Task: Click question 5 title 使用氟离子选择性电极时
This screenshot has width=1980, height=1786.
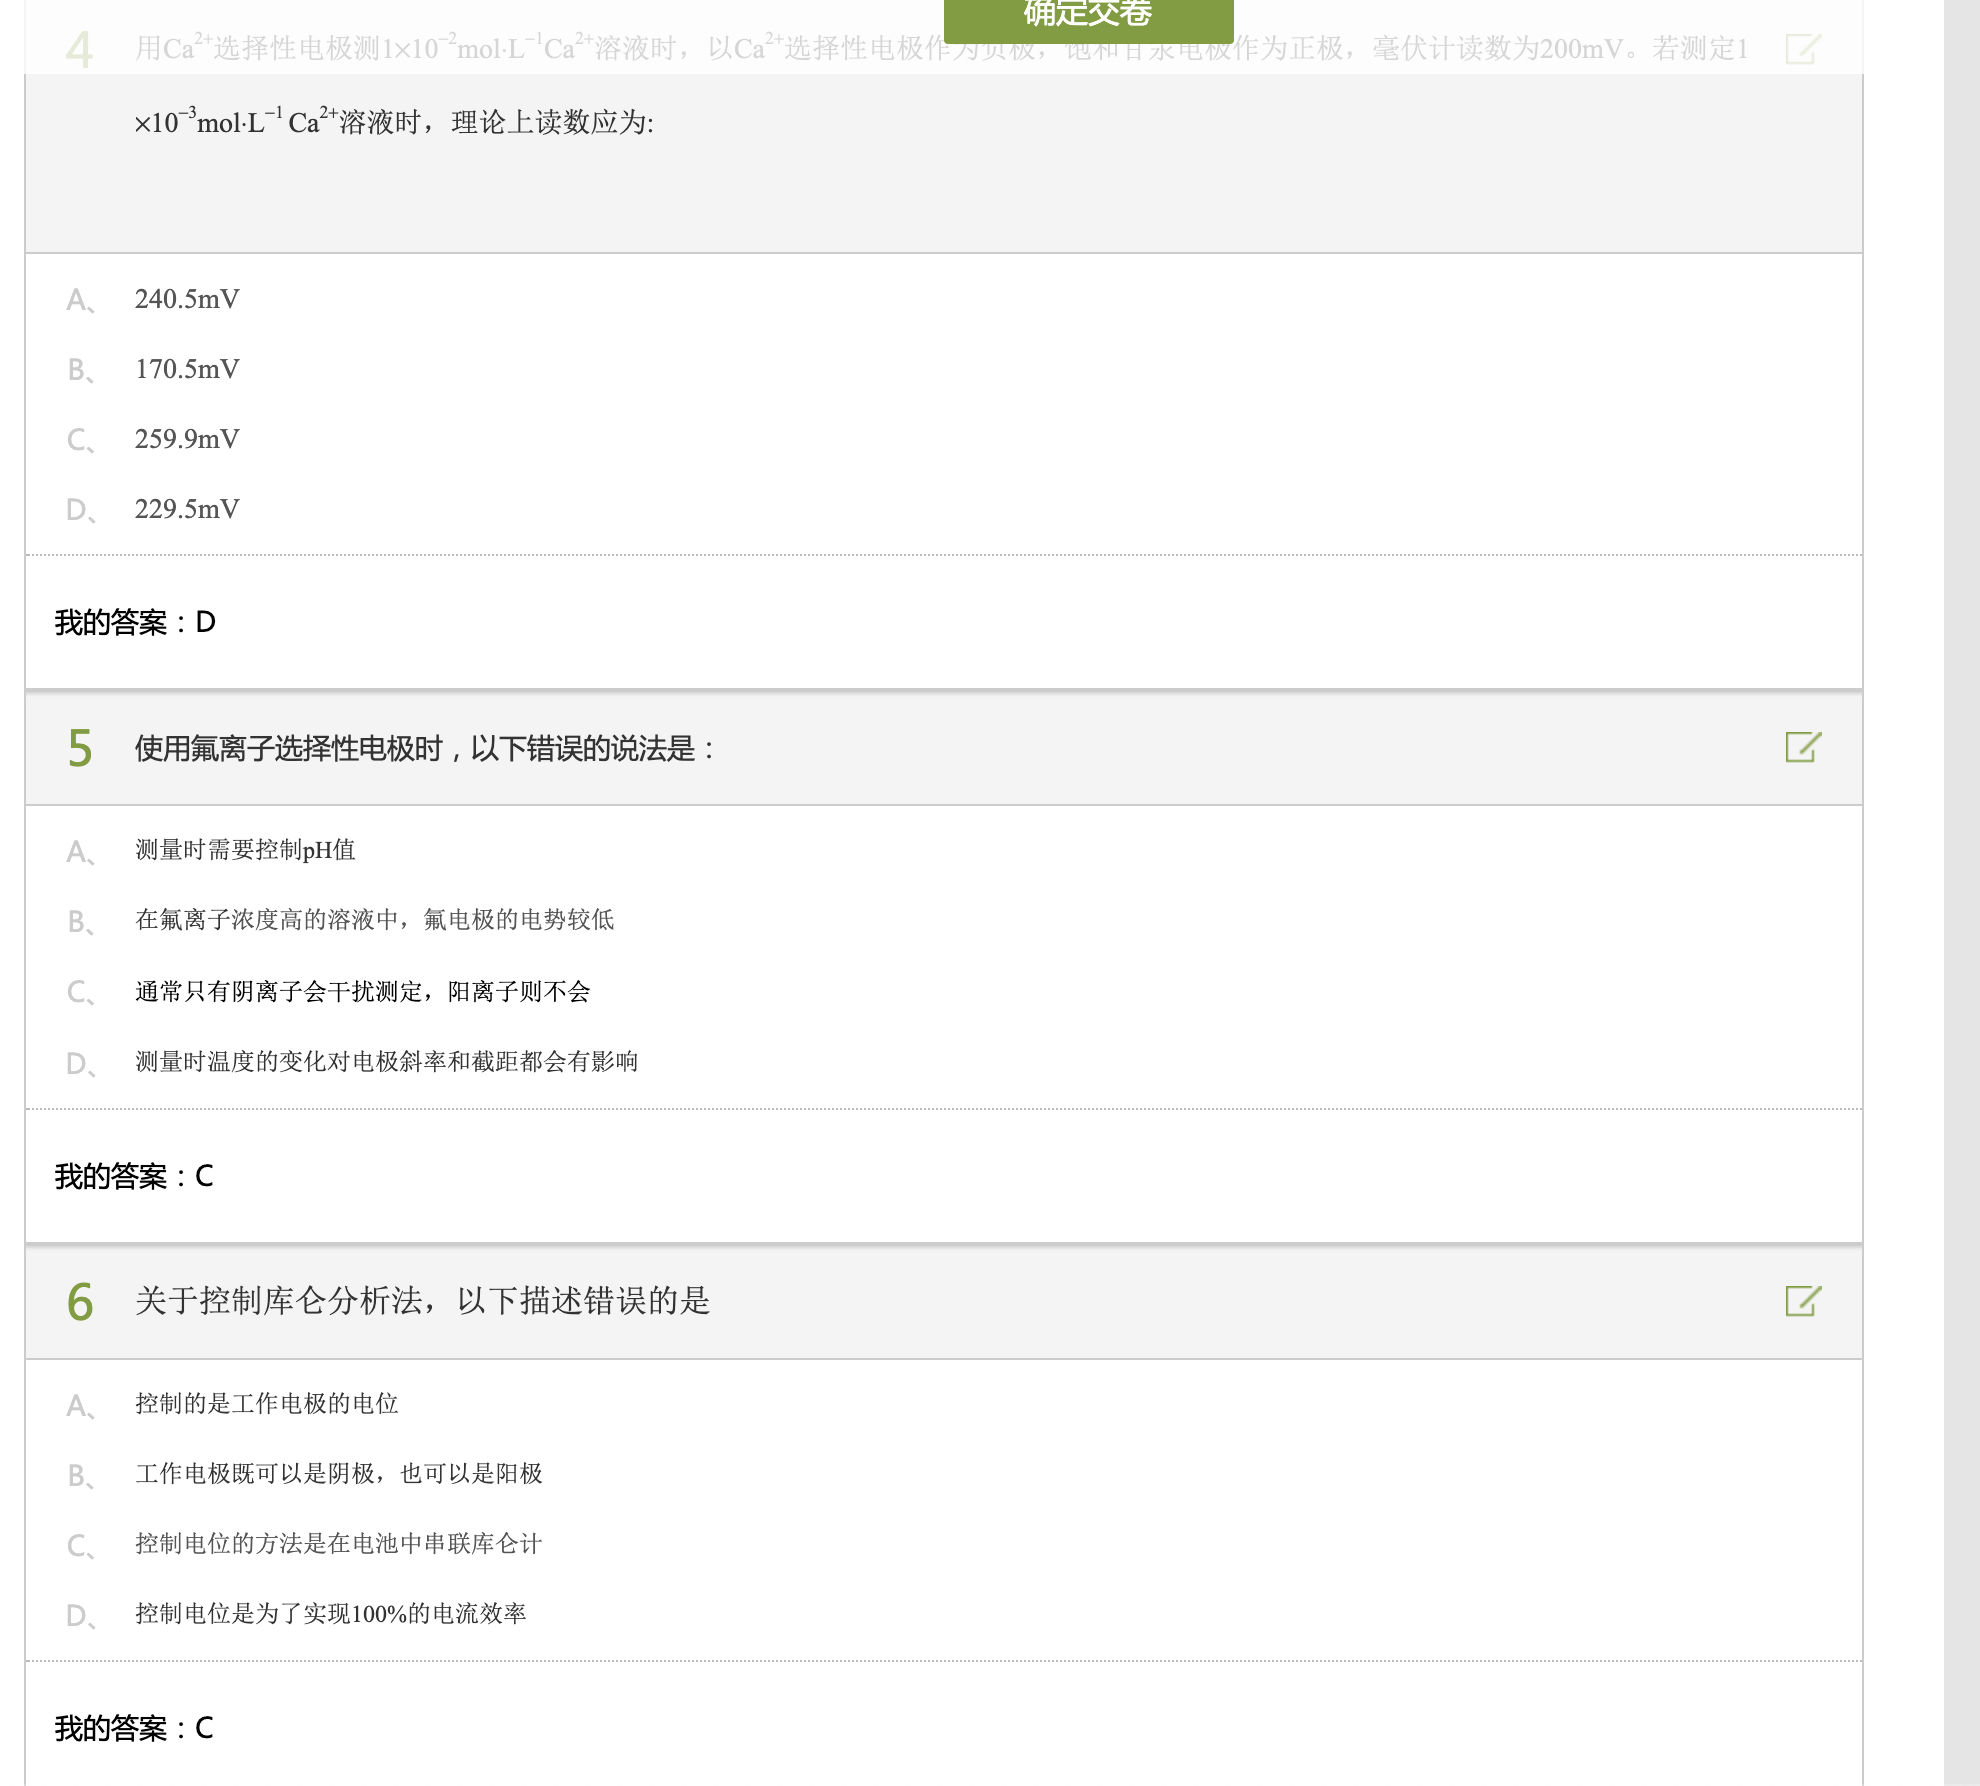Action: tap(424, 748)
